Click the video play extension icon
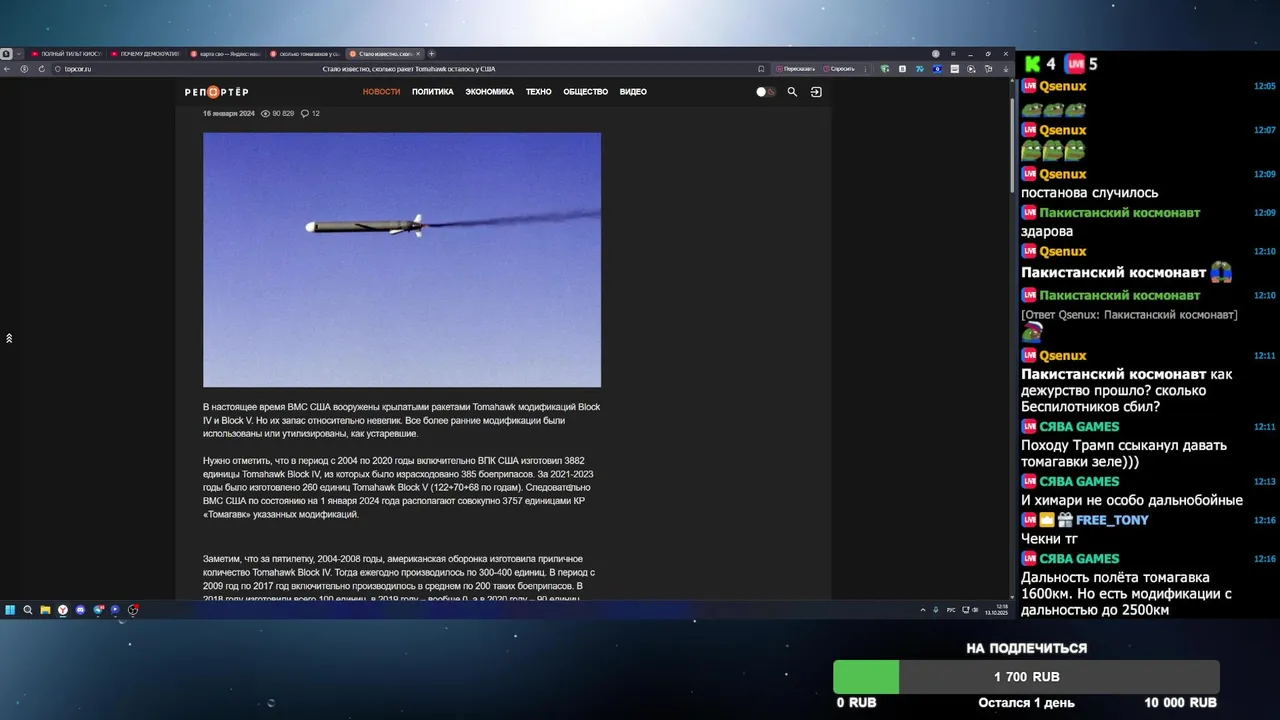The width and height of the screenshot is (1280, 720). click(971, 69)
